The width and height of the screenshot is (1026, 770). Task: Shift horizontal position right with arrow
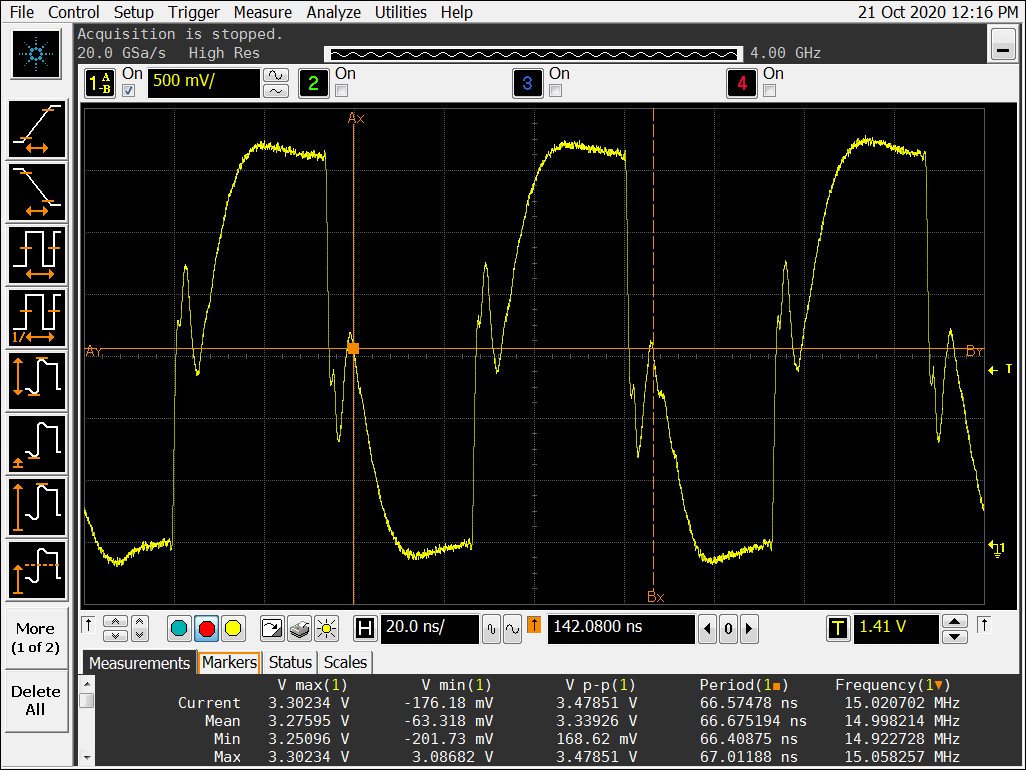tap(749, 629)
